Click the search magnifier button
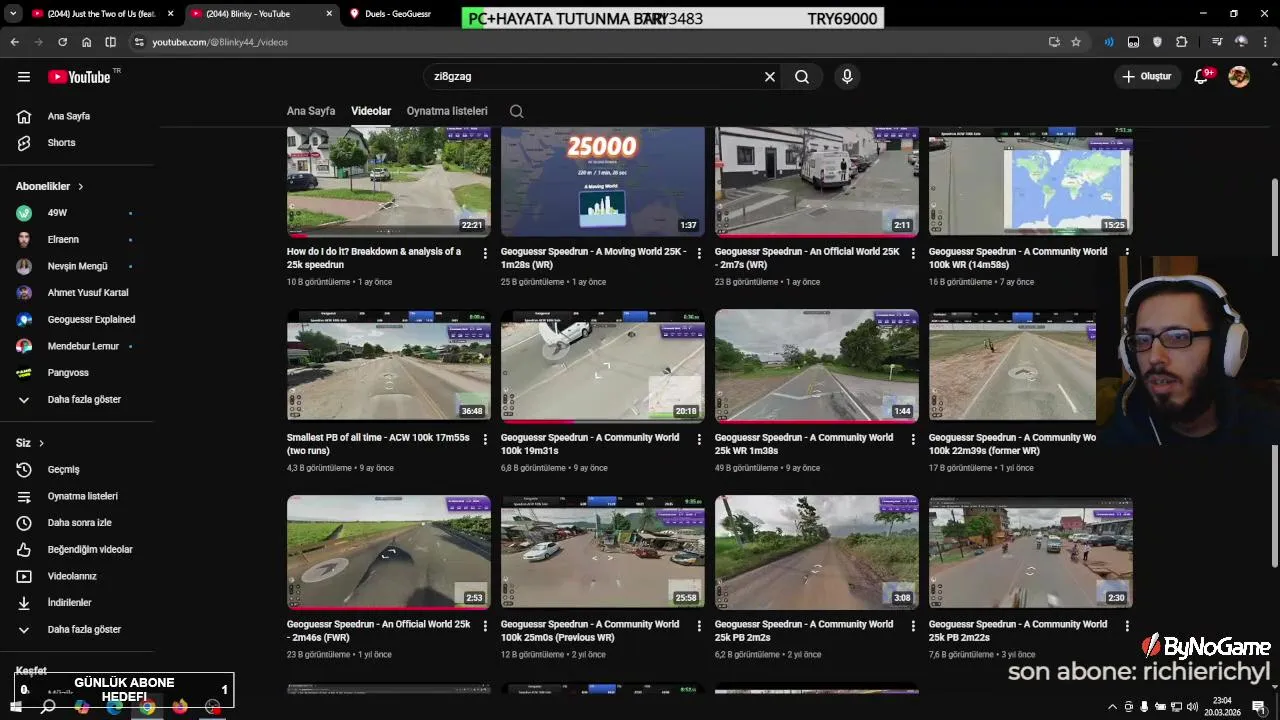1280x720 pixels. (x=802, y=76)
